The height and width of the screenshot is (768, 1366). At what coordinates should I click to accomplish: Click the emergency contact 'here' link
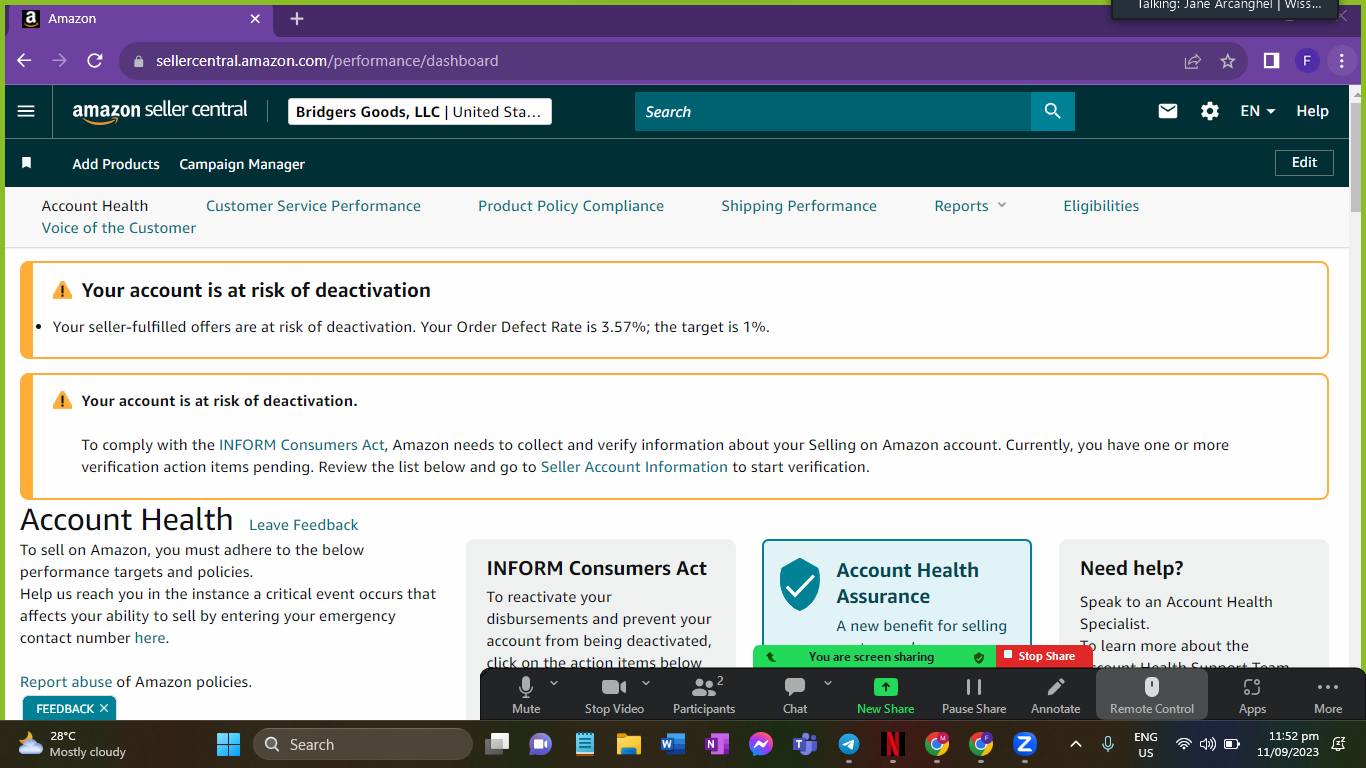click(x=150, y=638)
